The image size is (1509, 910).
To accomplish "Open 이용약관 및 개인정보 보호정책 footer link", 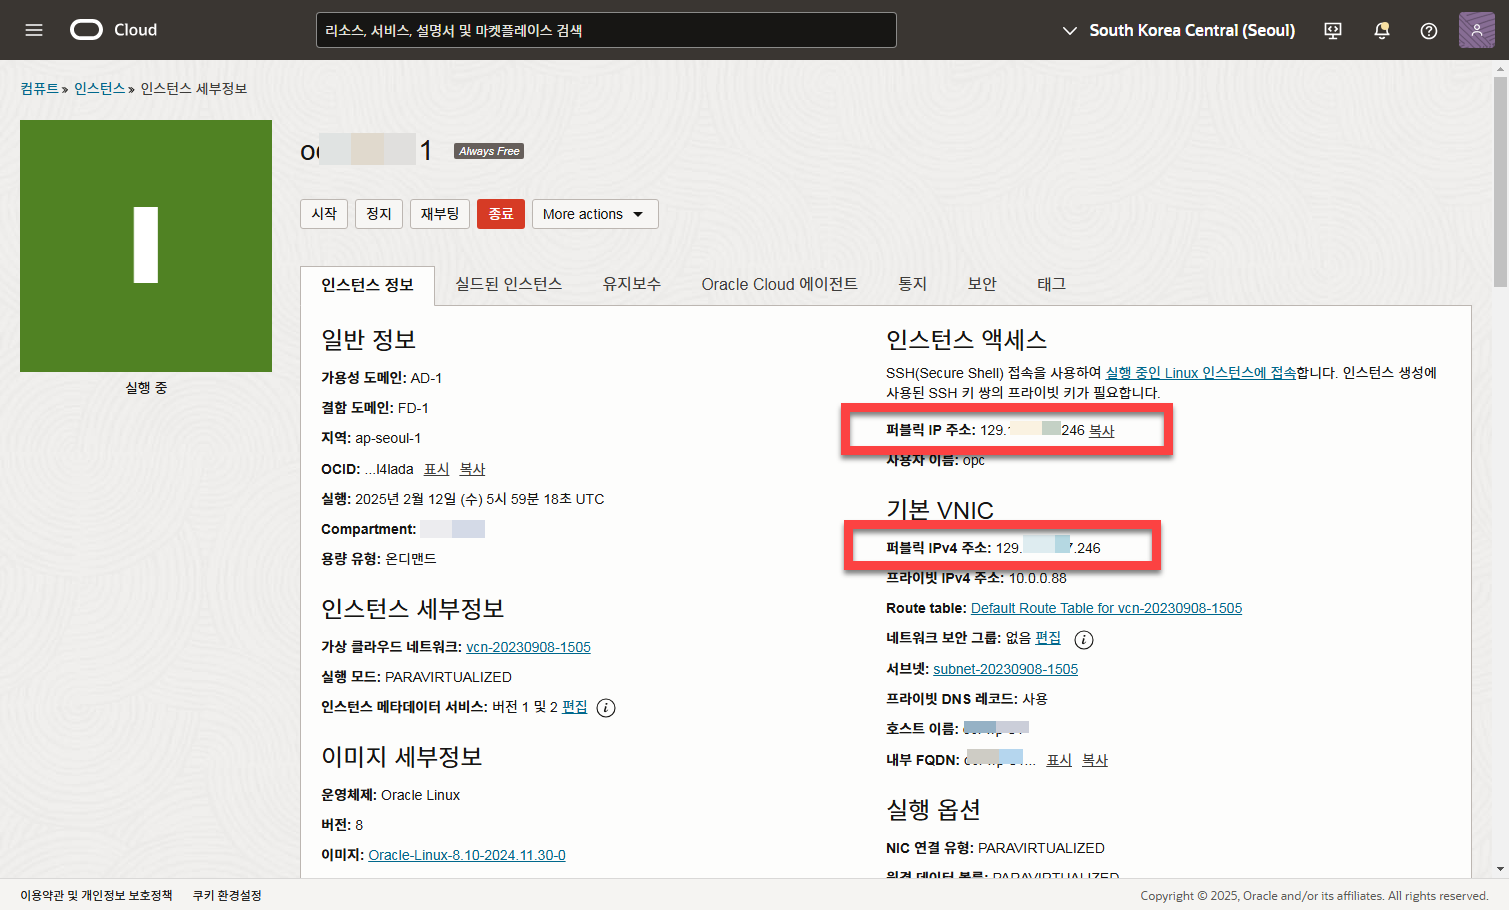I will (96, 895).
